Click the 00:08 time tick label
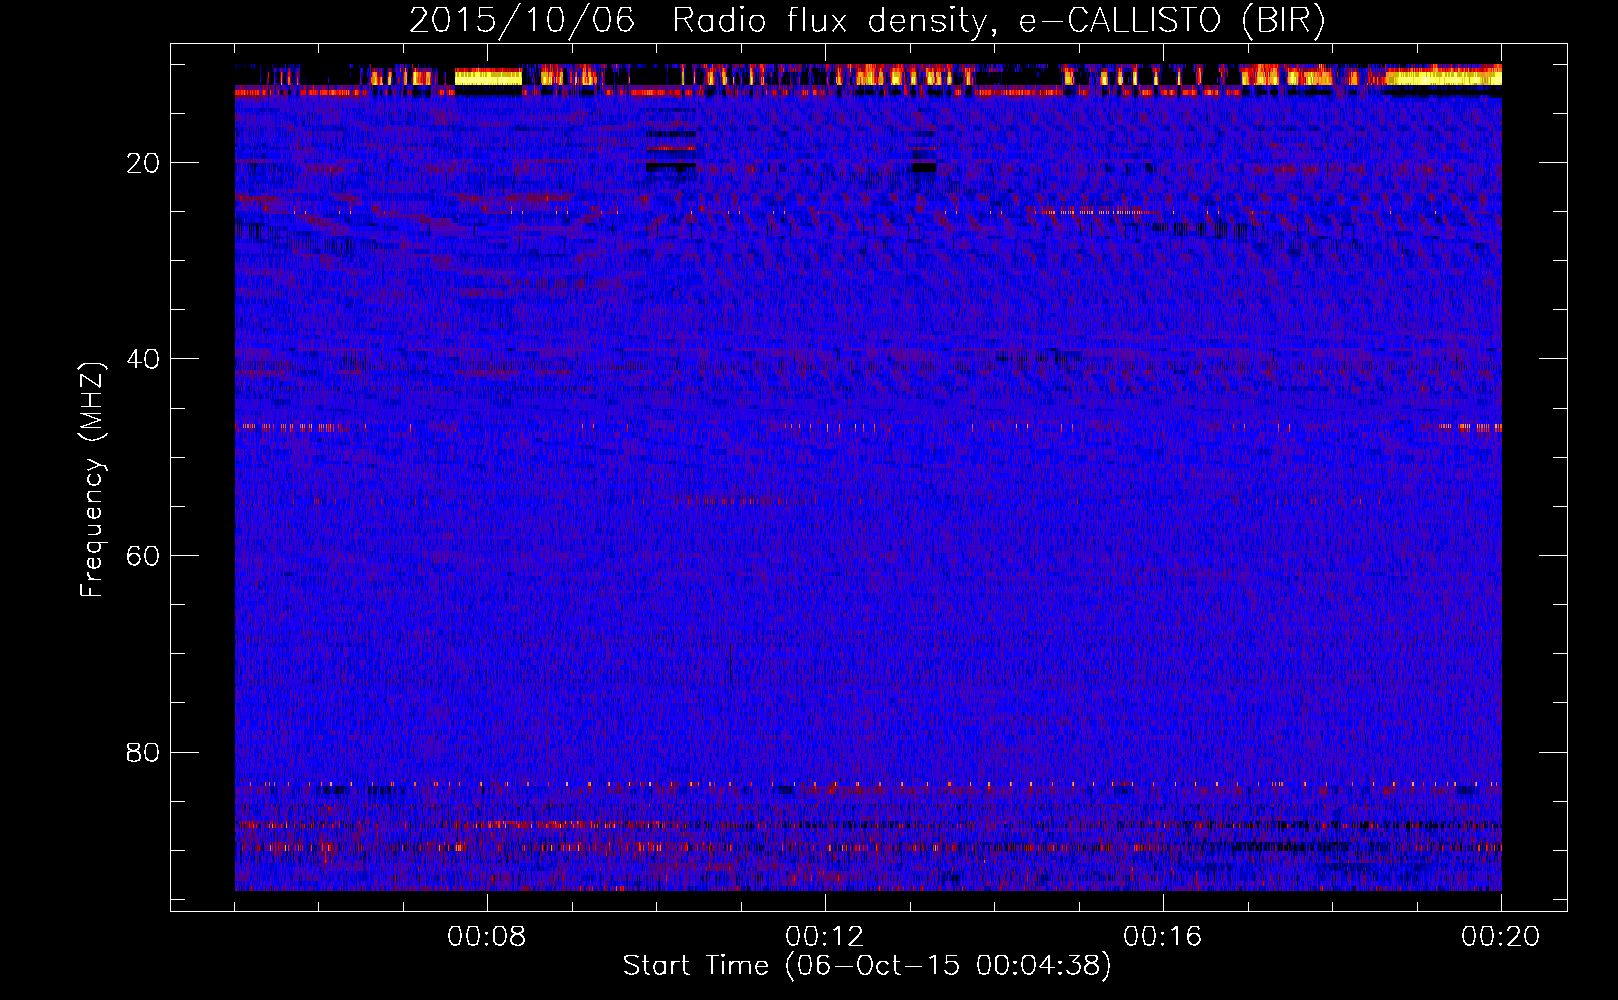Image resolution: width=1618 pixels, height=1000 pixels. [487, 937]
